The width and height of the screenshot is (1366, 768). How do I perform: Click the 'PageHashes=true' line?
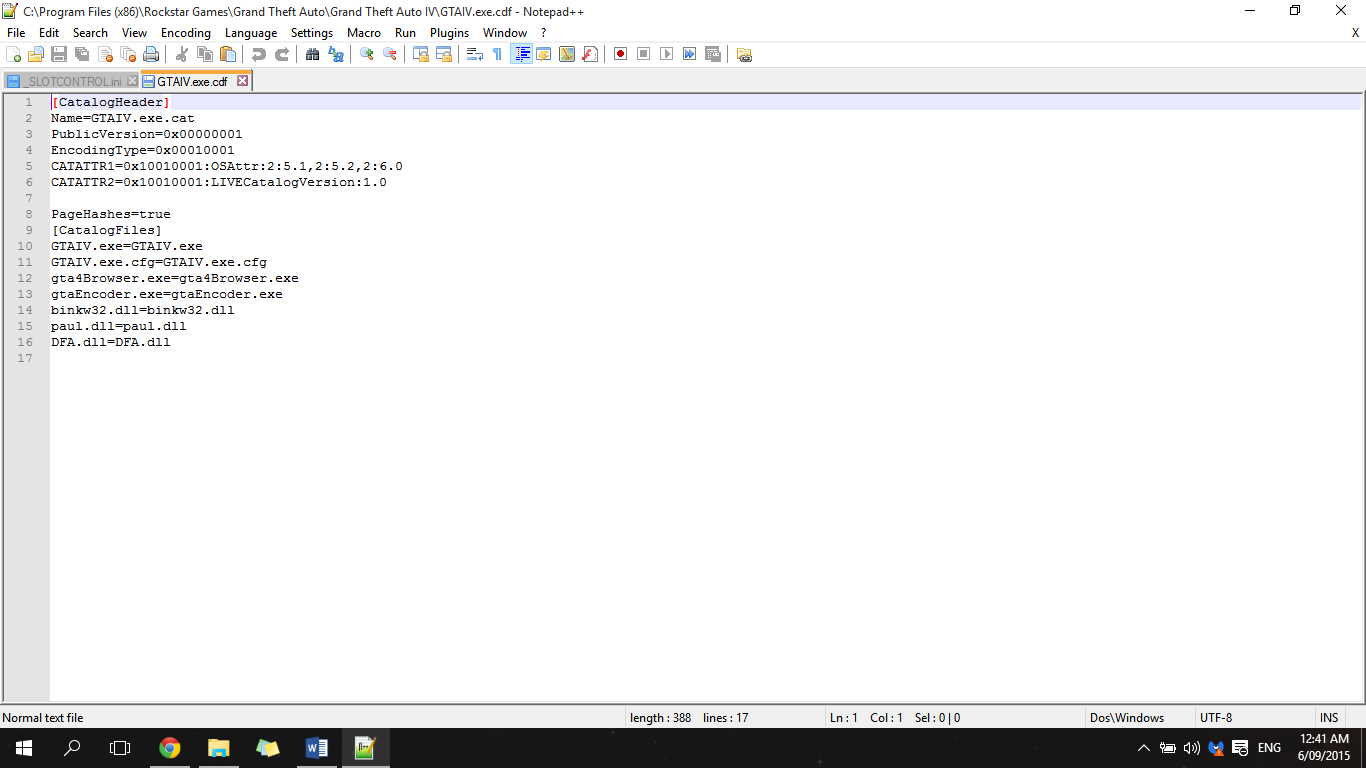click(111, 214)
